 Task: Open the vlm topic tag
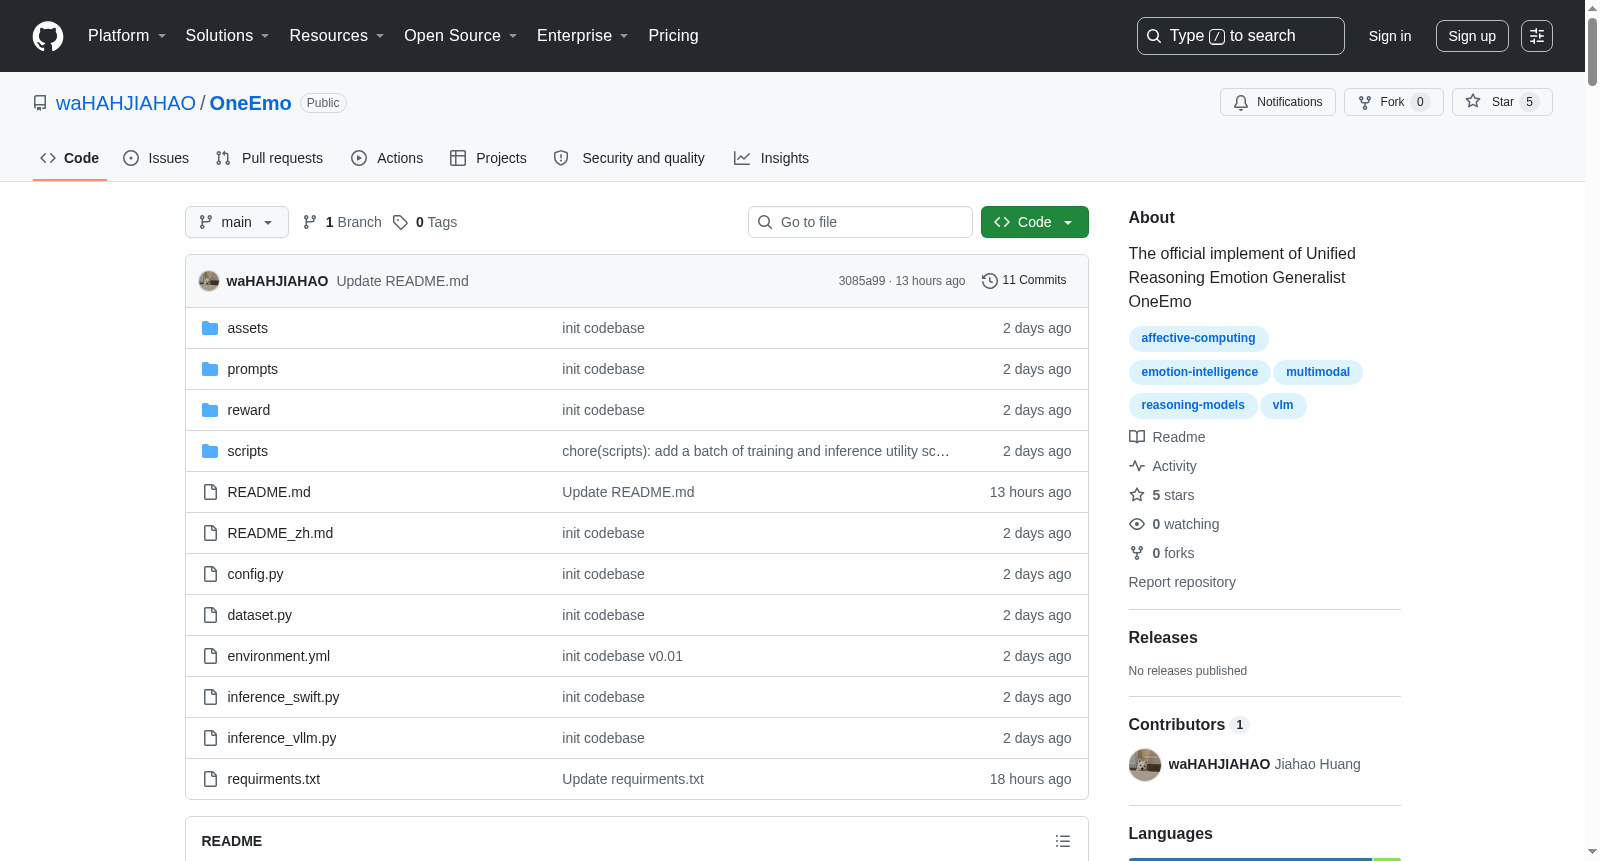1283,405
